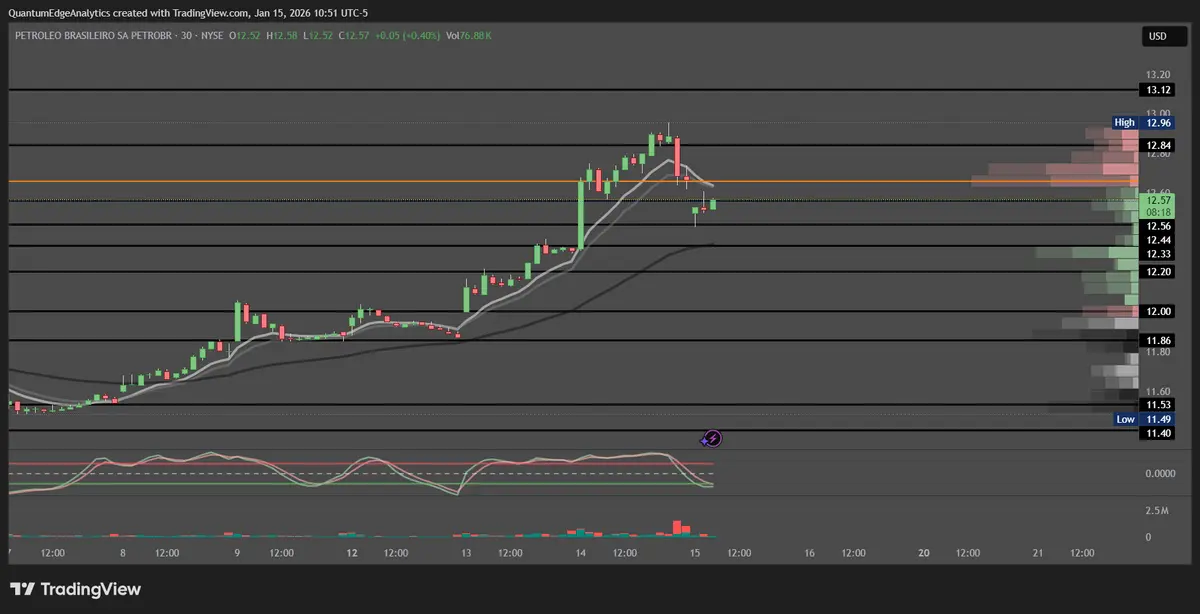This screenshot has width=1200, height=614.
Task: Click the H12.58 high value in legend
Action: pyautogui.click(x=283, y=36)
